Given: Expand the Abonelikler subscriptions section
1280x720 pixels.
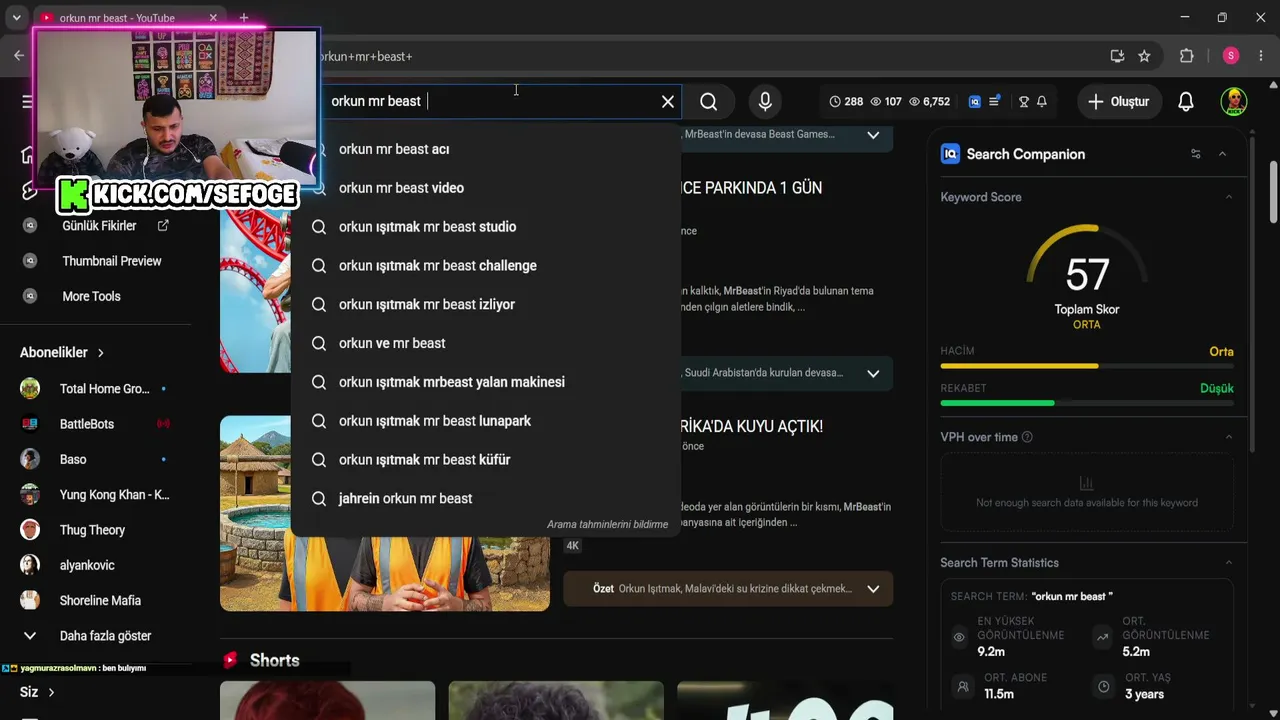Looking at the screenshot, I should point(62,352).
